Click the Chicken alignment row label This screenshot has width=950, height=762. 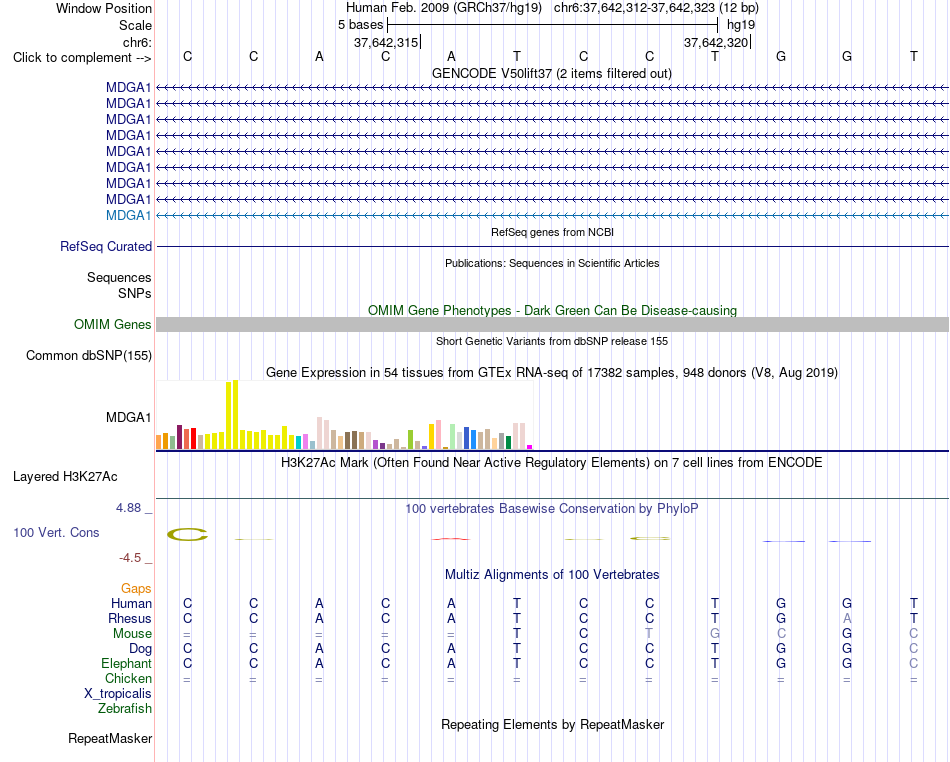[x=128, y=678]
